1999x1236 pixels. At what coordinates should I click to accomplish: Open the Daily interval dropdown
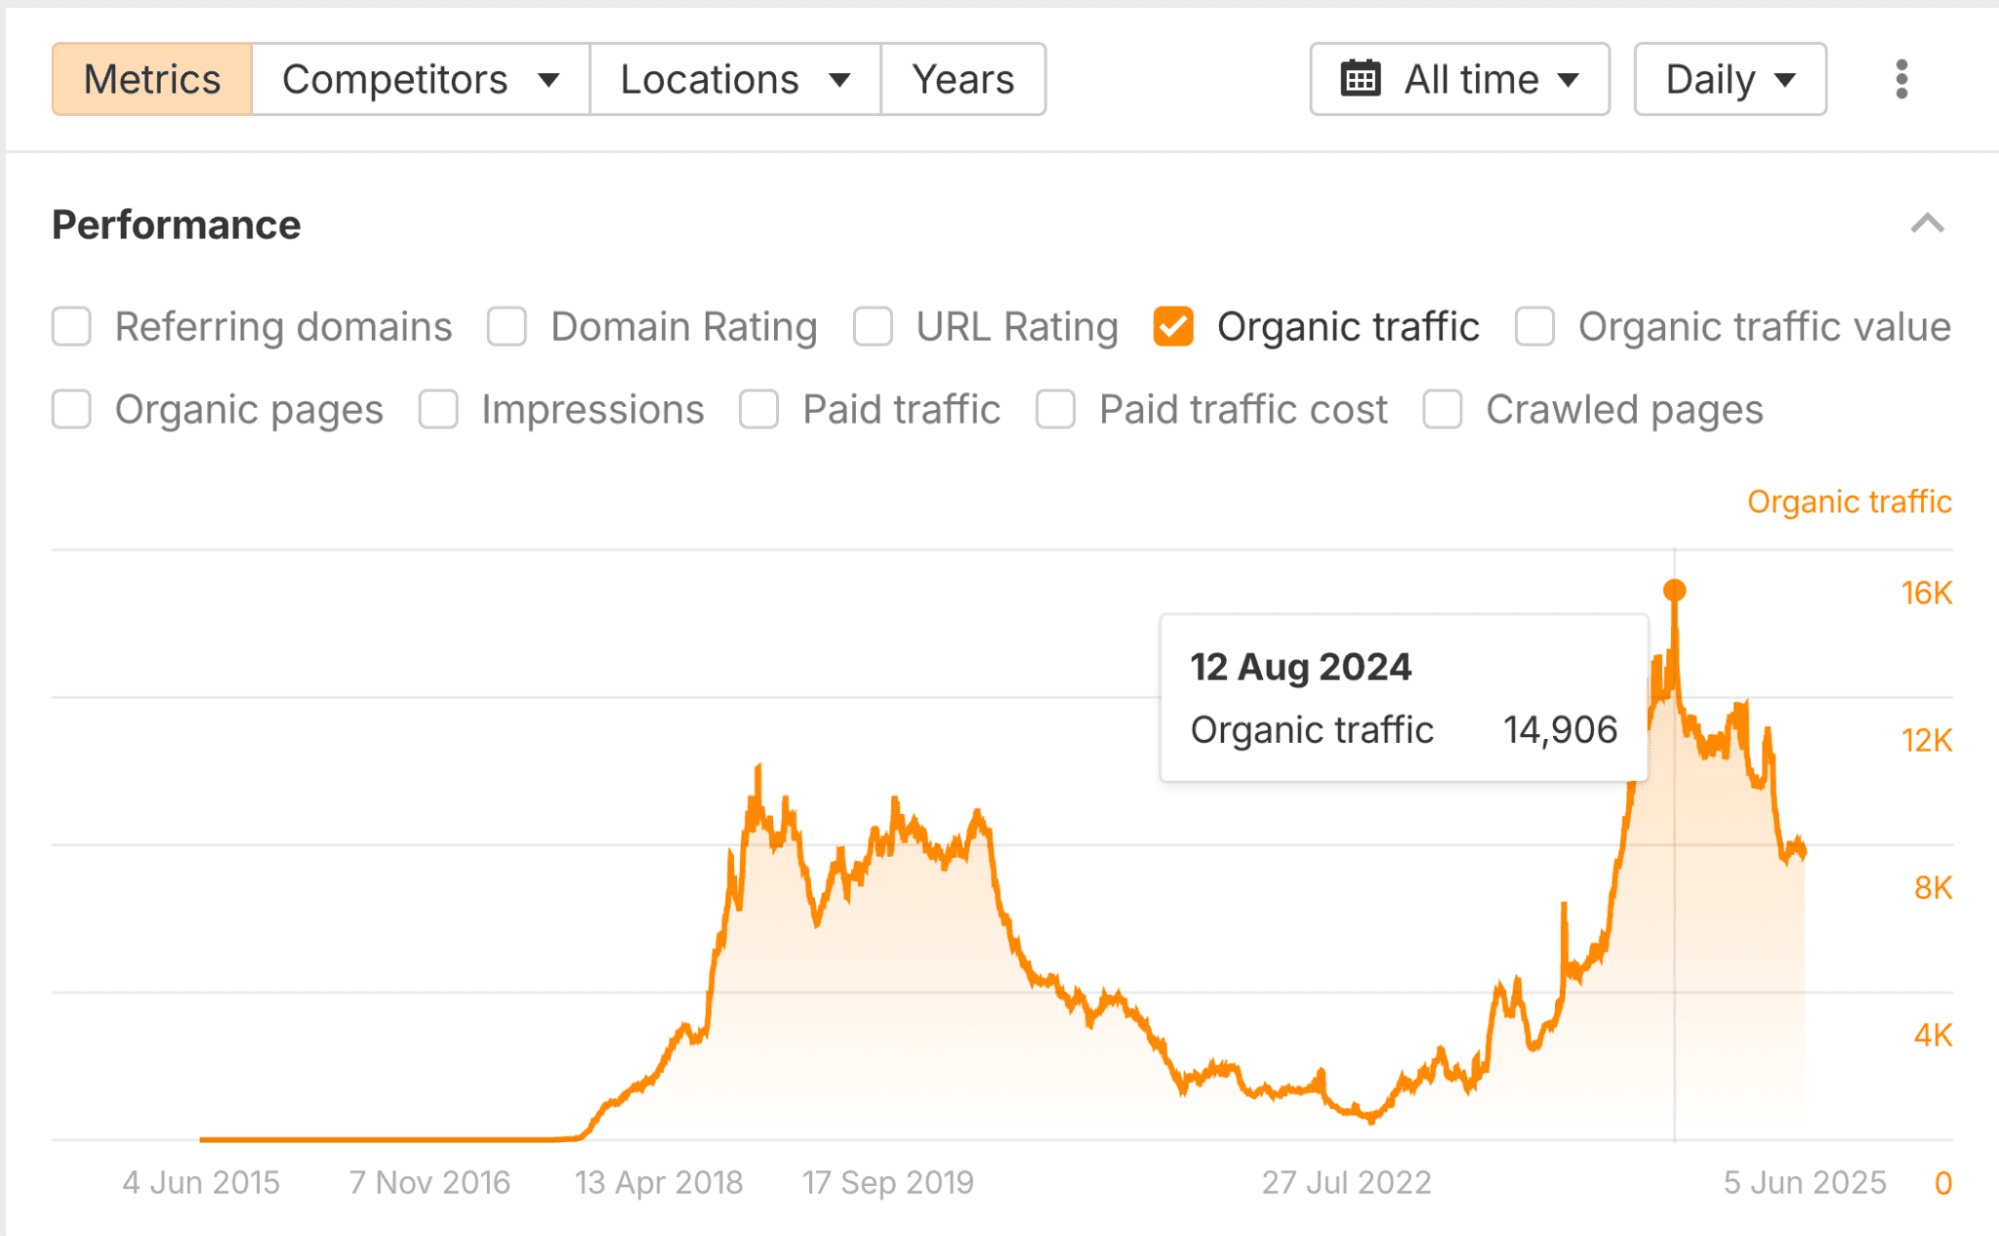coord(1730,79)
